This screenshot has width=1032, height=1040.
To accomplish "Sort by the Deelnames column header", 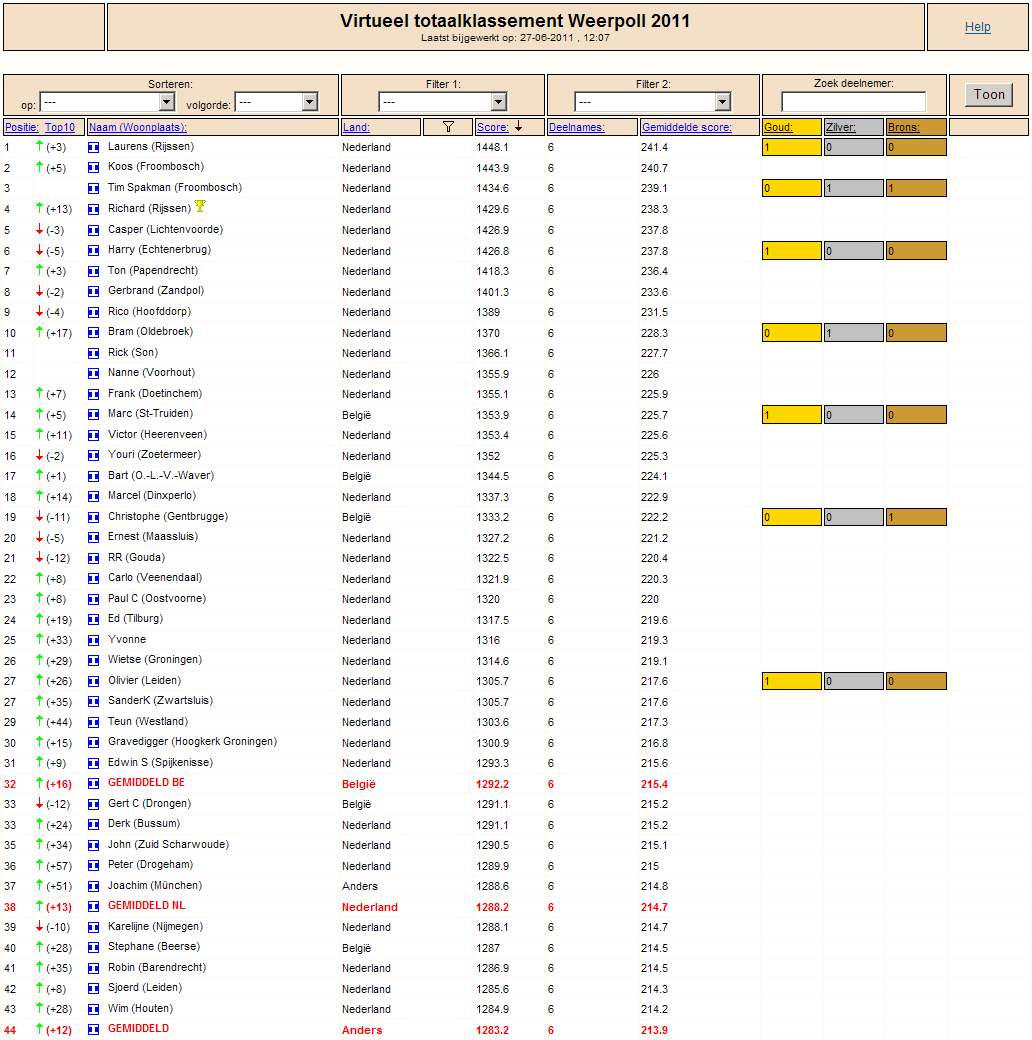I will click(x=577, y=127).
